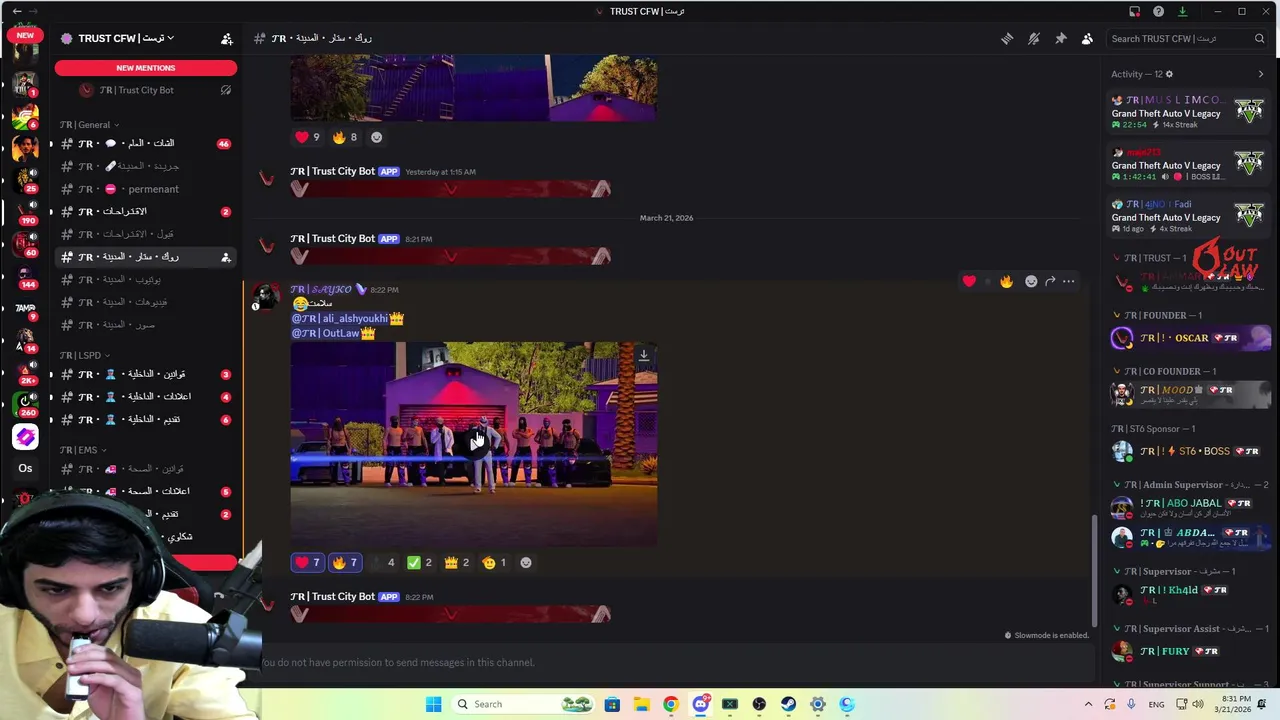Click the @ali_alshyoukhi mention
Viewport: 1280px width, 720px height.
pos(347,318)
